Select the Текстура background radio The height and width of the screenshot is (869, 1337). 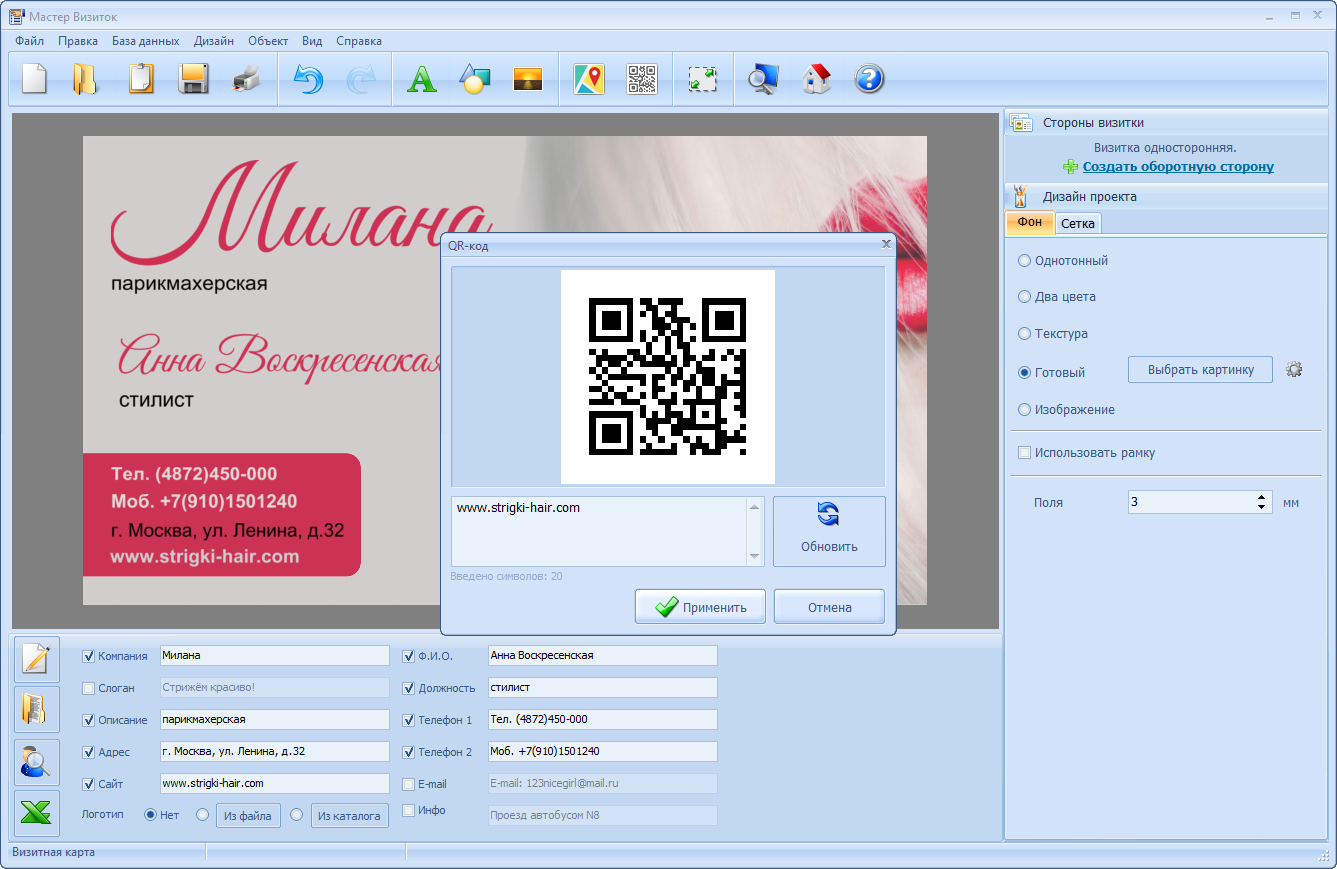(1024, 334)
